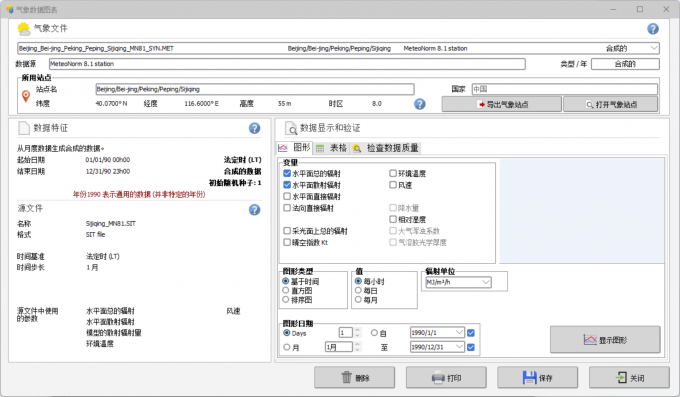Click the document icon beside 数据特征
680x397 pixels.
point(23,128)
